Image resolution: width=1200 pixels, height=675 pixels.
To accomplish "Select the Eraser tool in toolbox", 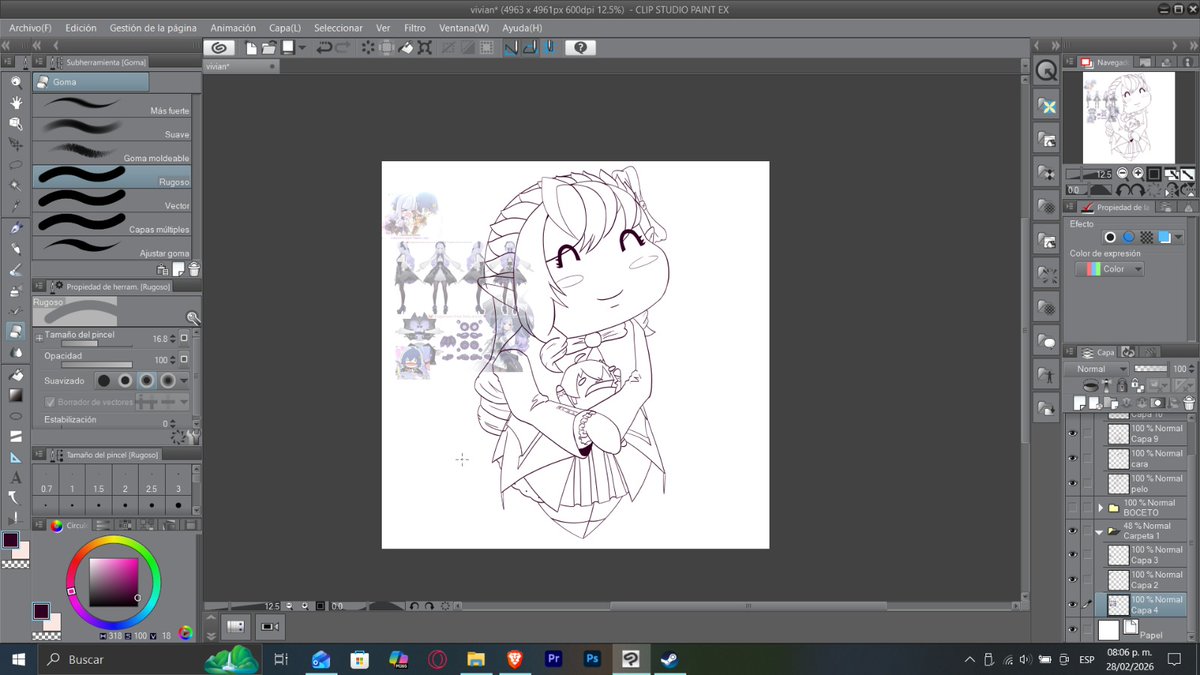I will [16, 332].
